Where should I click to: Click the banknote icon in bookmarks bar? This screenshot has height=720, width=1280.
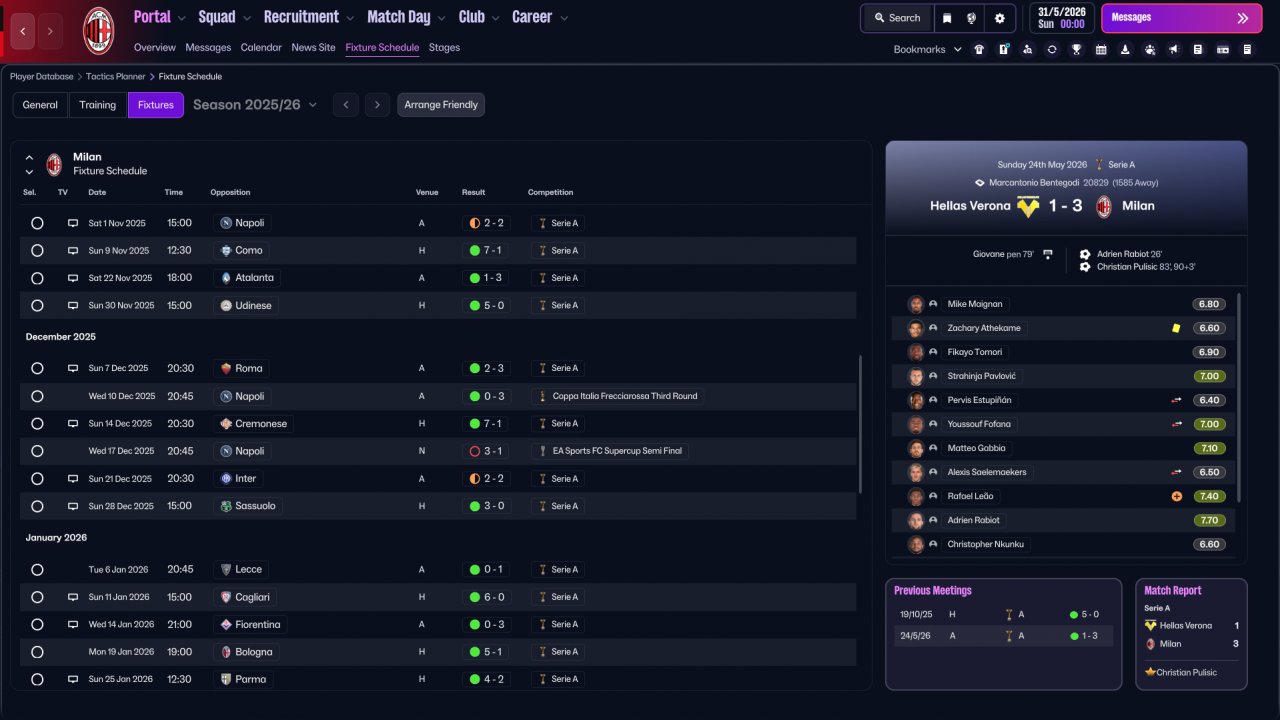(x=1223, y=49)
